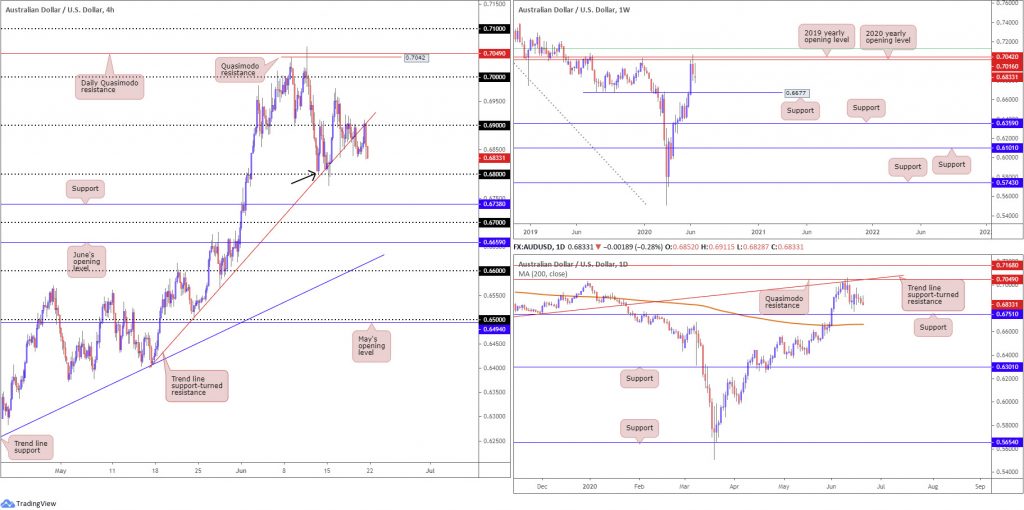Select the '2020 yearly opening level' callout
Screen dimensions: 1024x510
888,37
